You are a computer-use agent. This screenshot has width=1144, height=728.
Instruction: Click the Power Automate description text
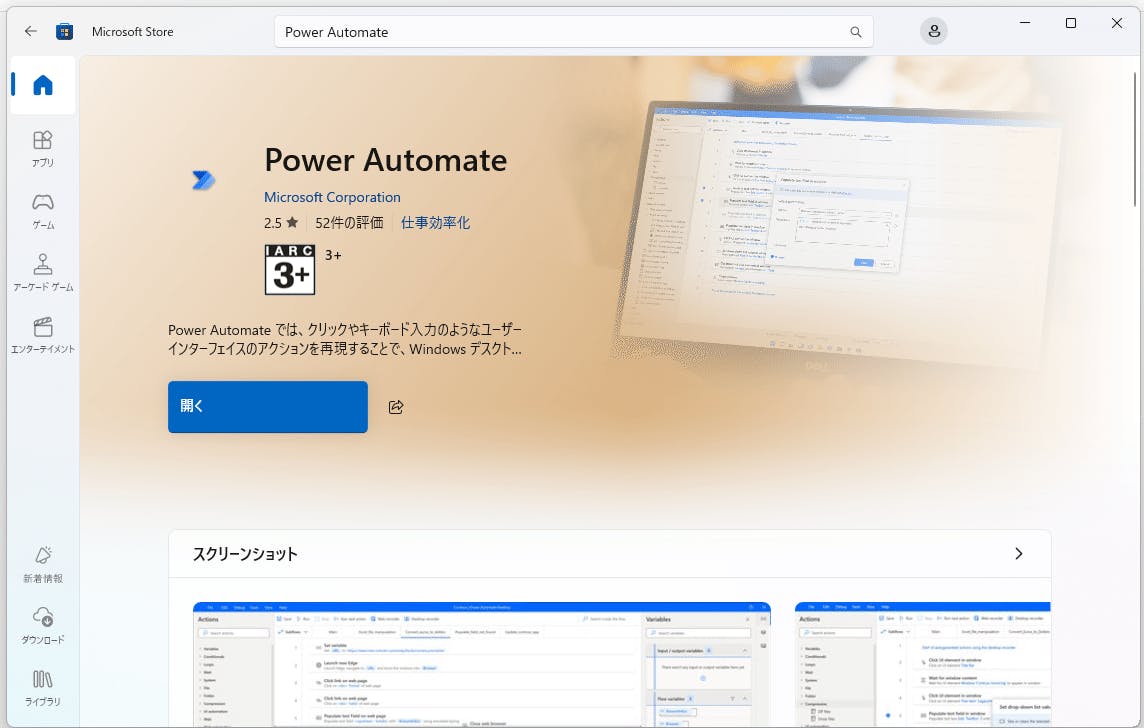[x=345, y=339]
